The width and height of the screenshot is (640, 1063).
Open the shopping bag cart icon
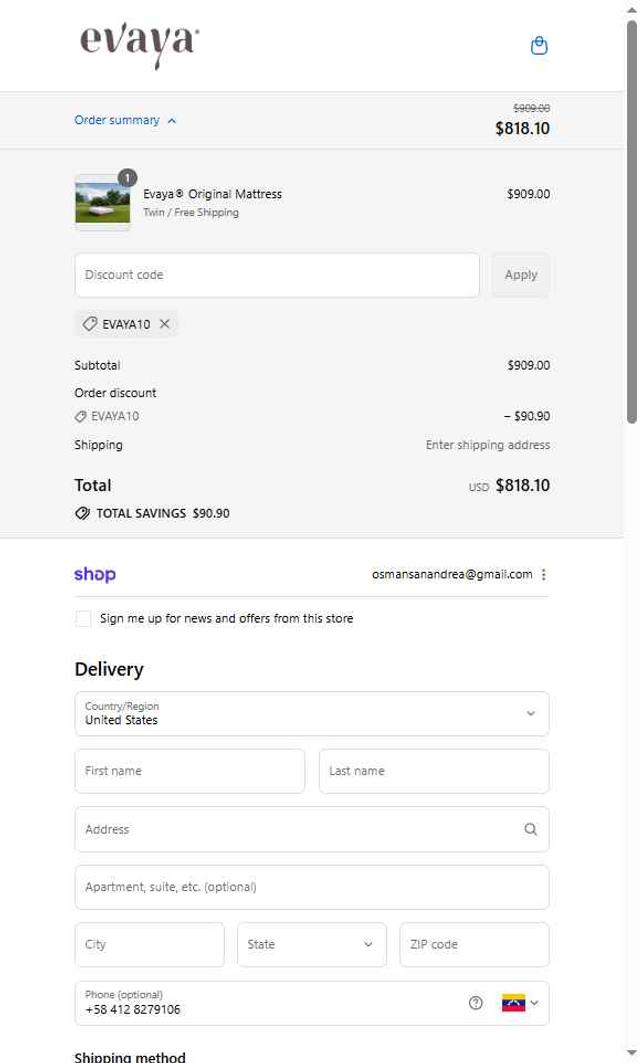click(x=539, y=46)
